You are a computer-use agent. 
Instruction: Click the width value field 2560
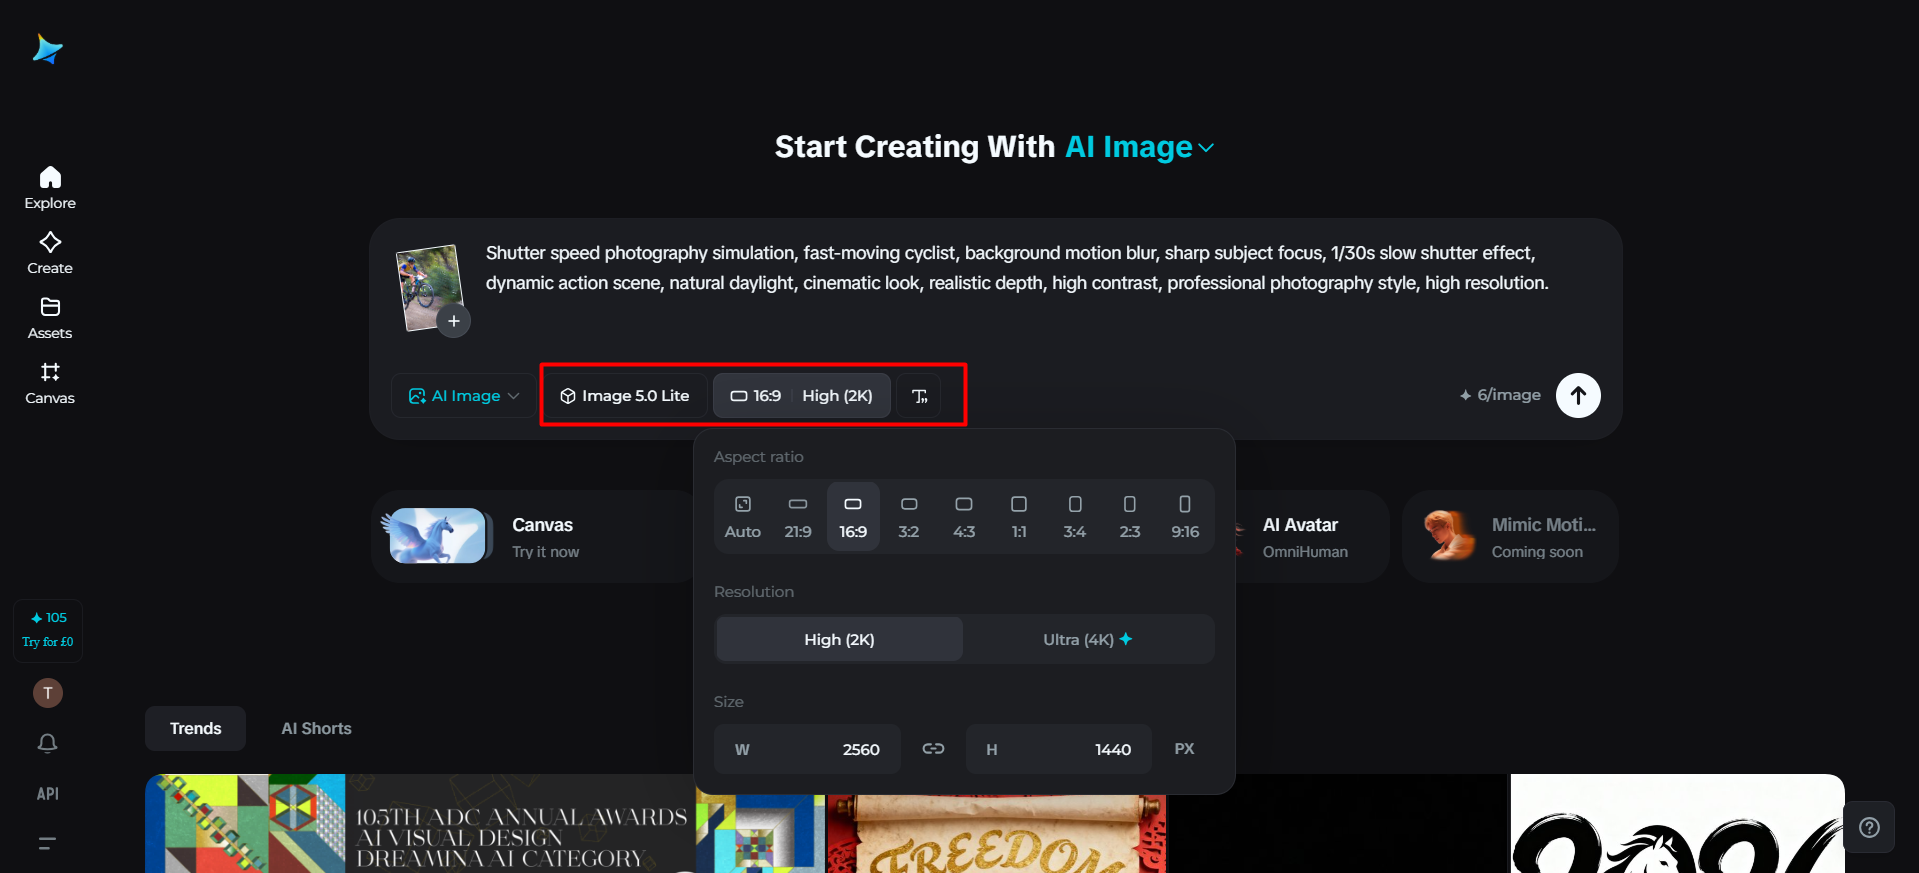(807, 749)
